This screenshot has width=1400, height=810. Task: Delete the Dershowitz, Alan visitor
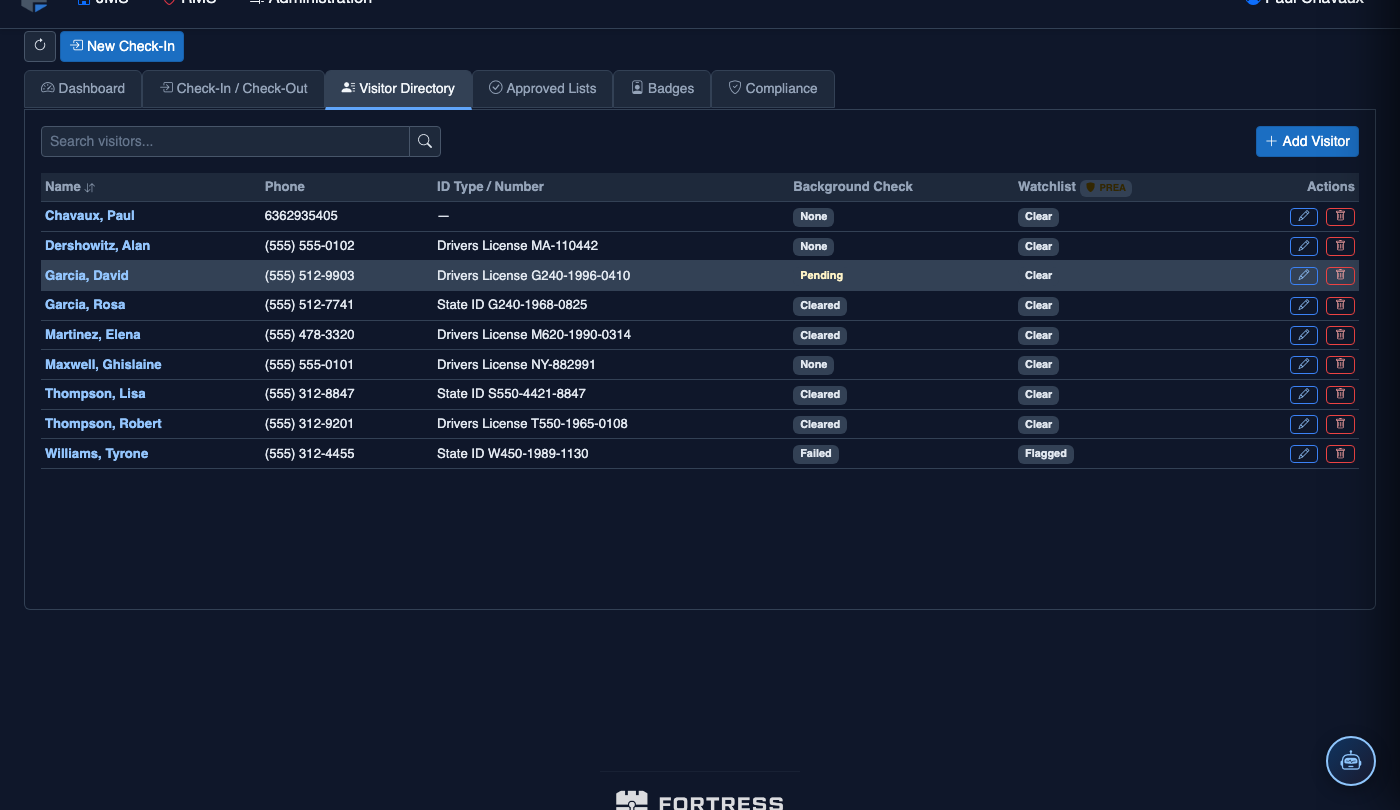click(x=1340, y=246)
